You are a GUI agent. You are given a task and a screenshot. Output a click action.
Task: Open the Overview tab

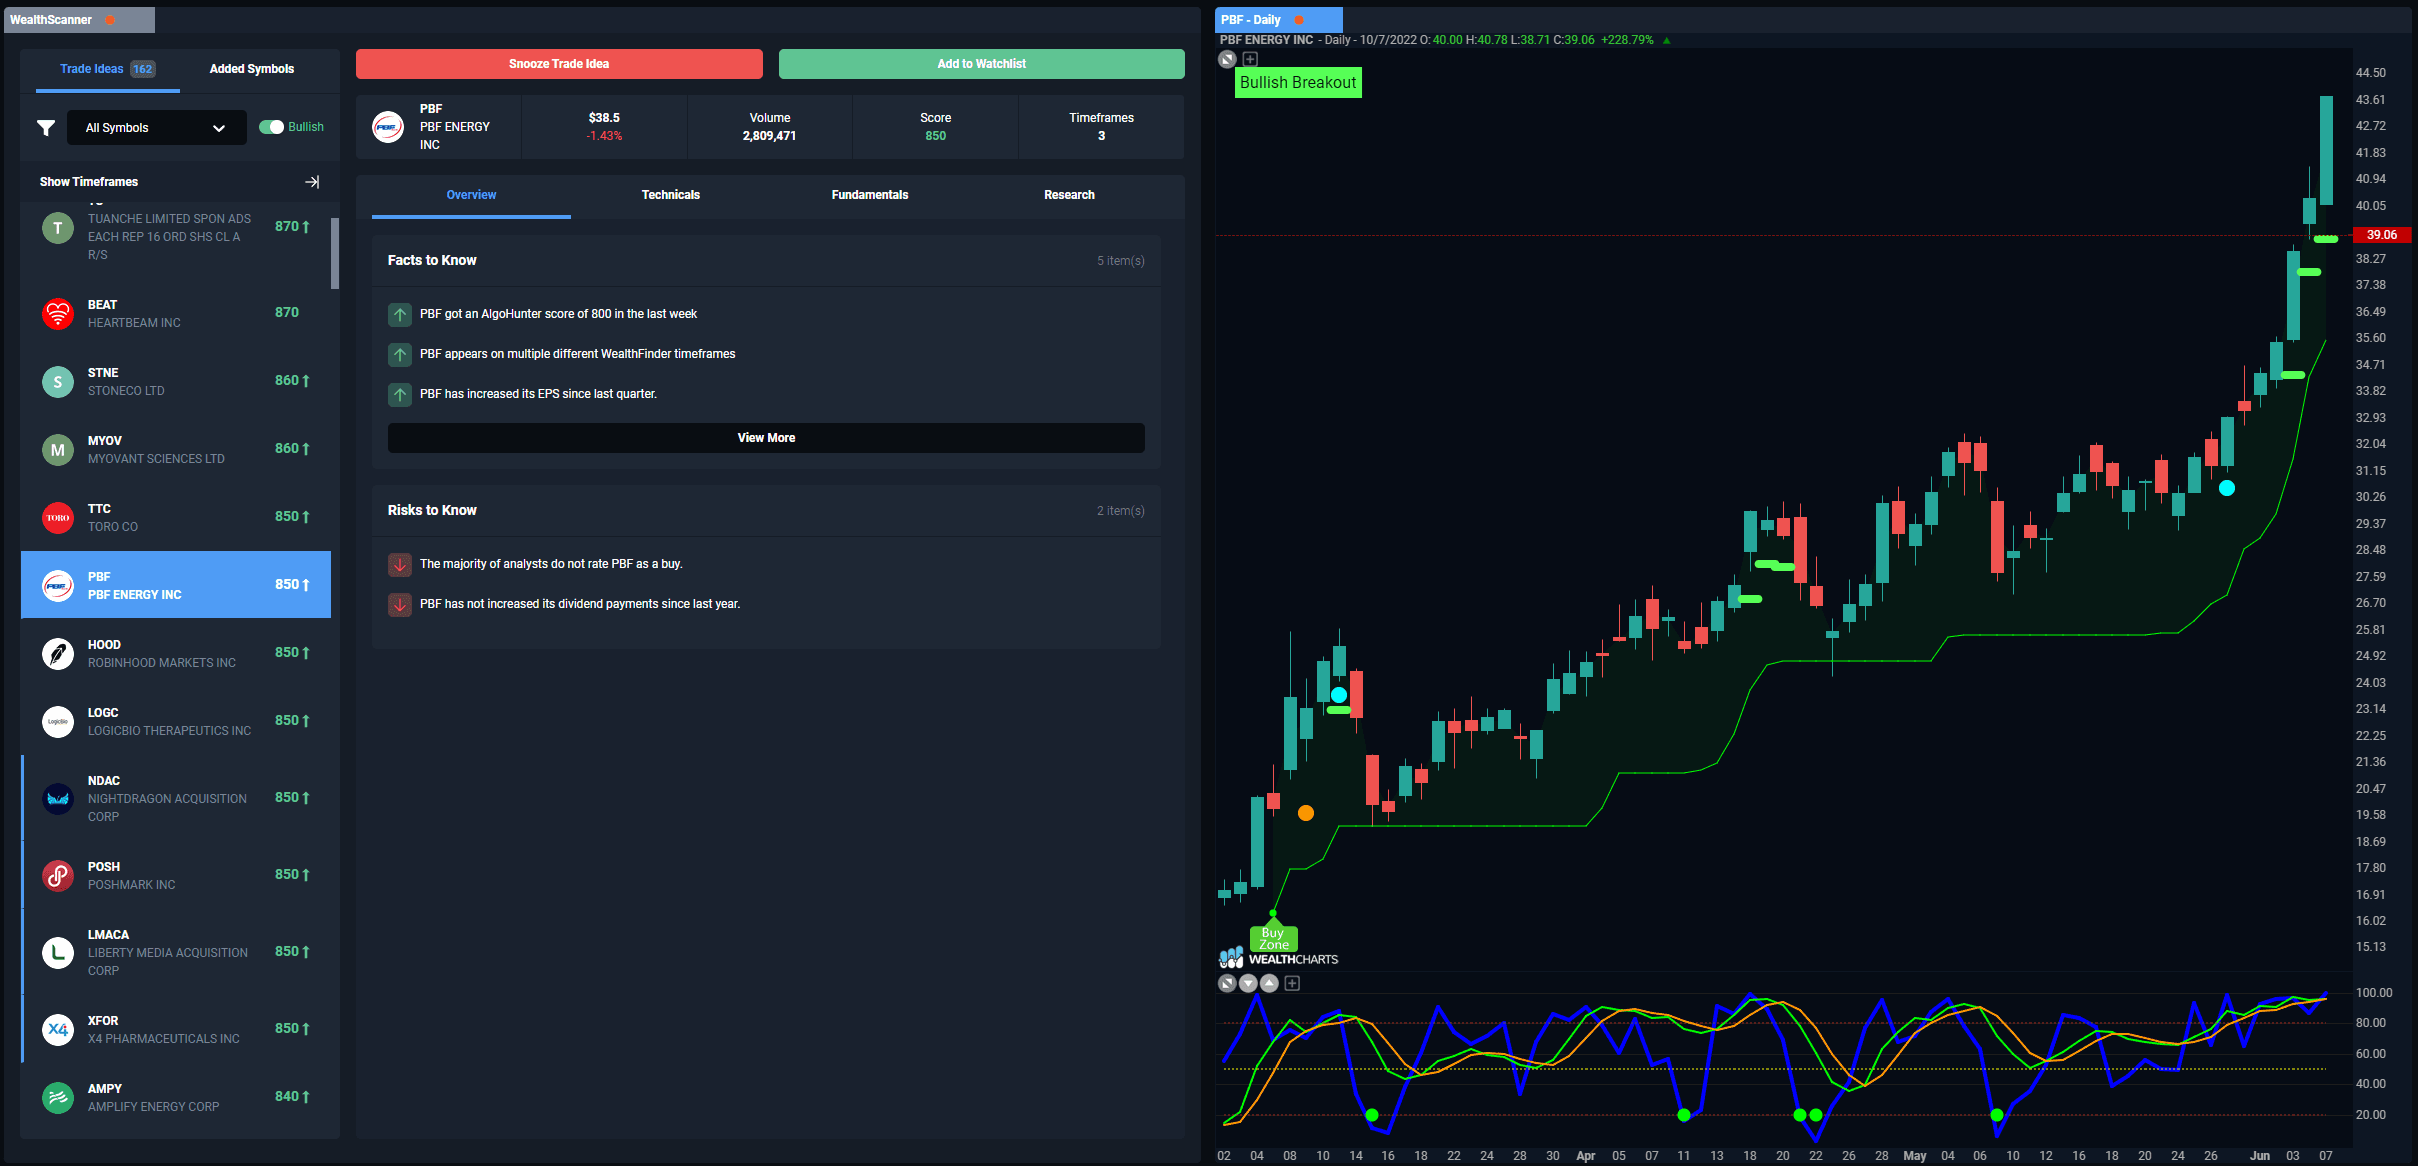[471, 195]
